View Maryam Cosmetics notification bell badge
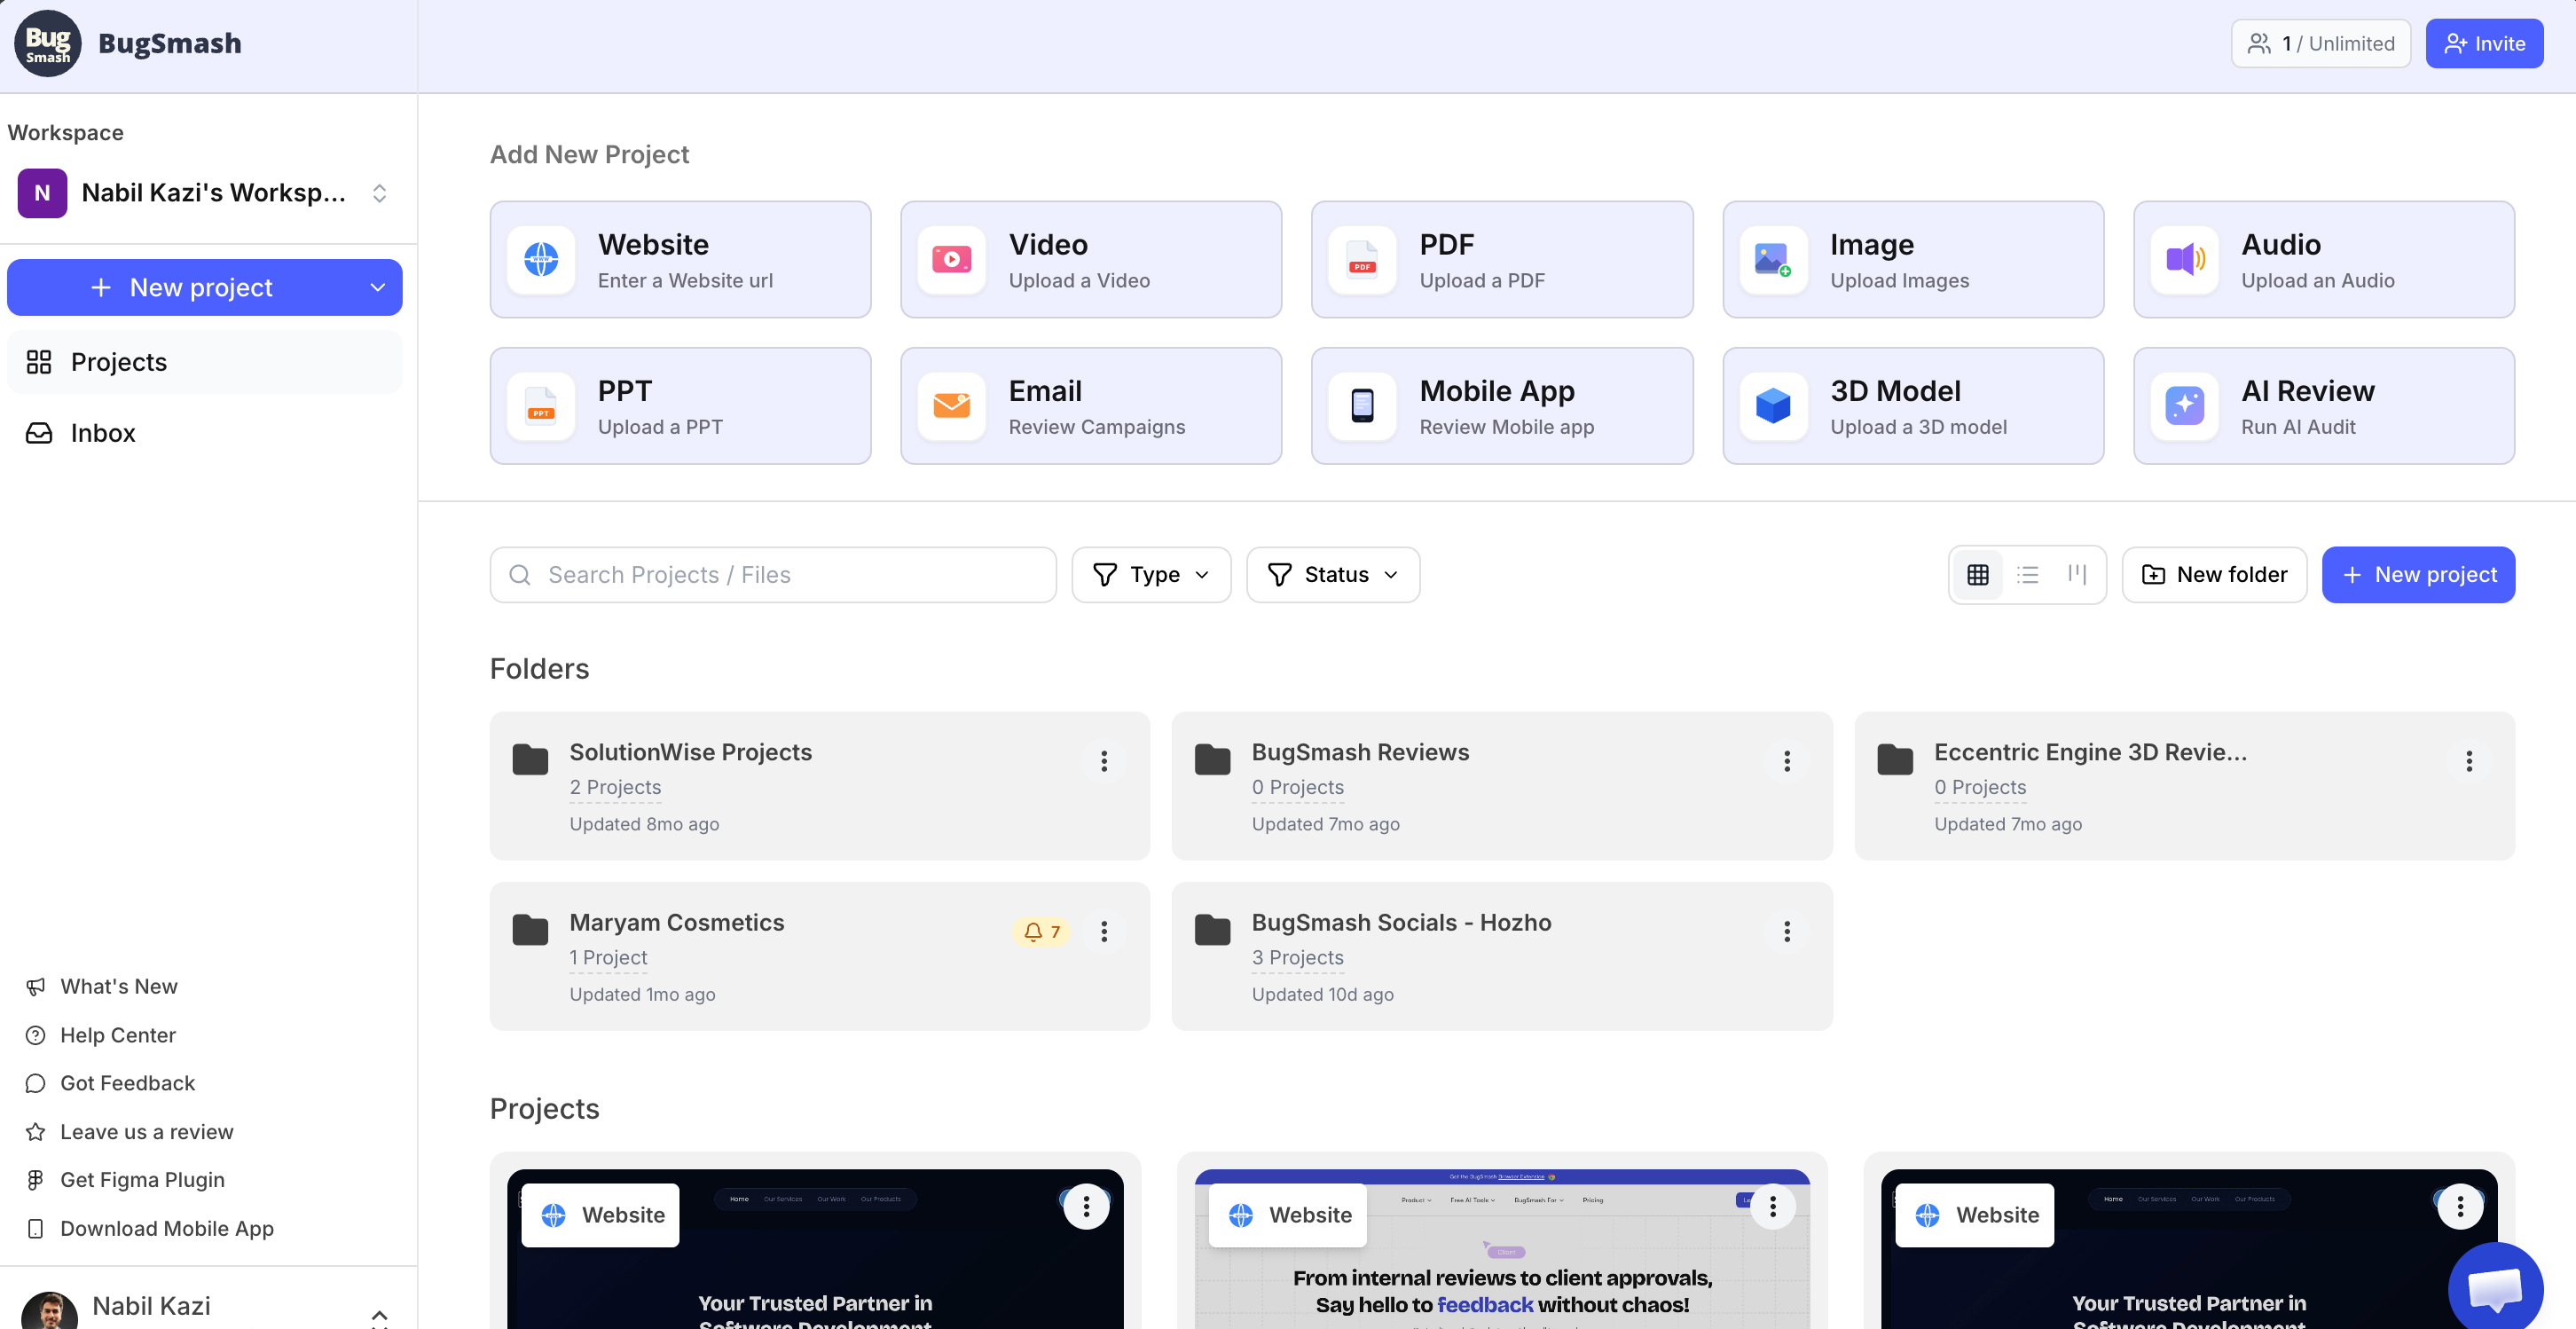 [1041, 932]
